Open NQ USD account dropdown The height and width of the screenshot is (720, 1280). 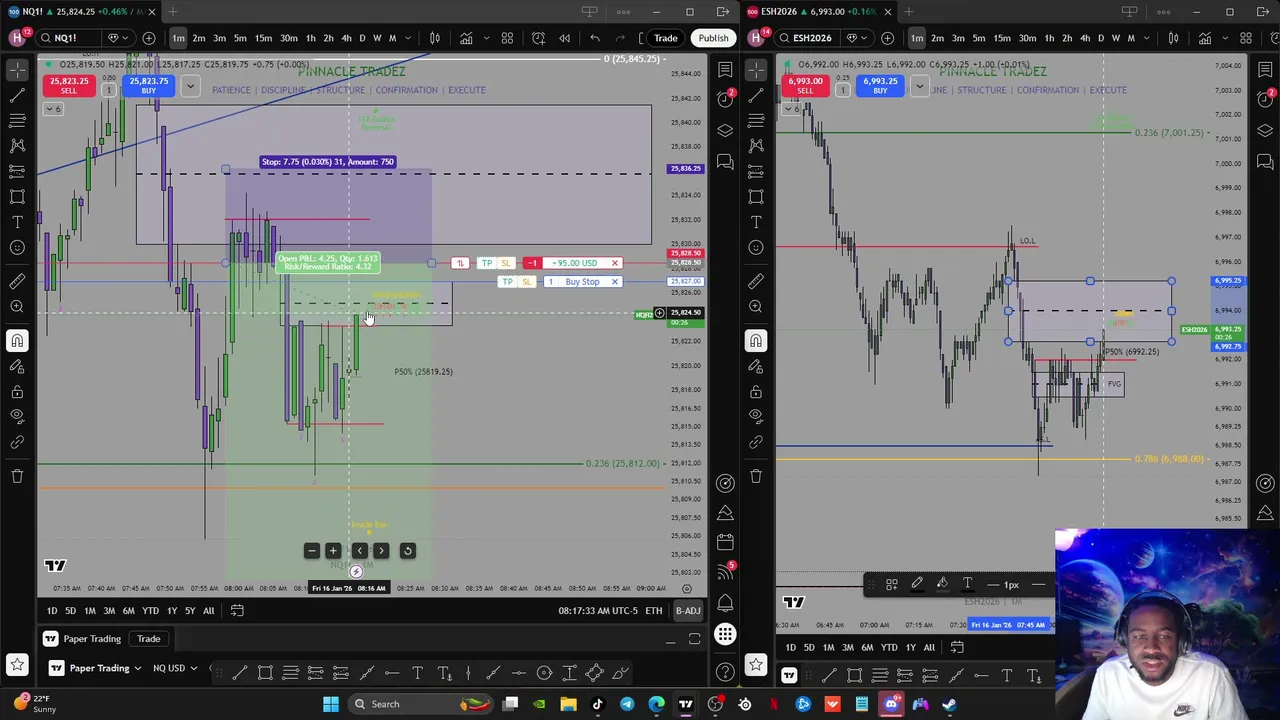click(175, 668)
